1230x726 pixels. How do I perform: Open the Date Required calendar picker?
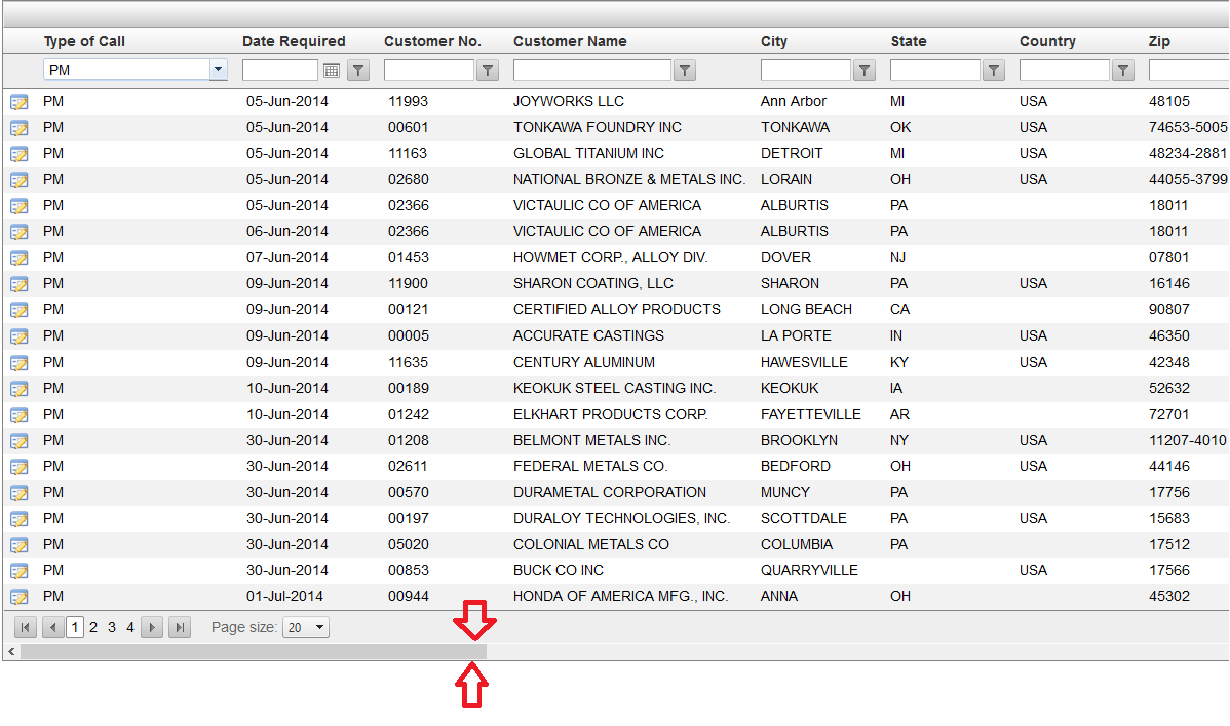click(331, 70)
